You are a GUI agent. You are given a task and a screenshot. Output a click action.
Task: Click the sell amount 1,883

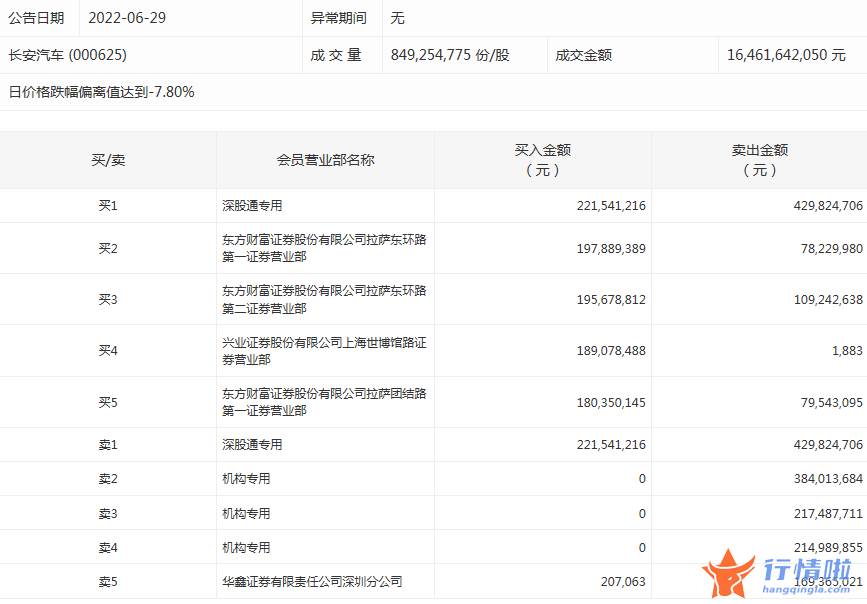[847, 351]
